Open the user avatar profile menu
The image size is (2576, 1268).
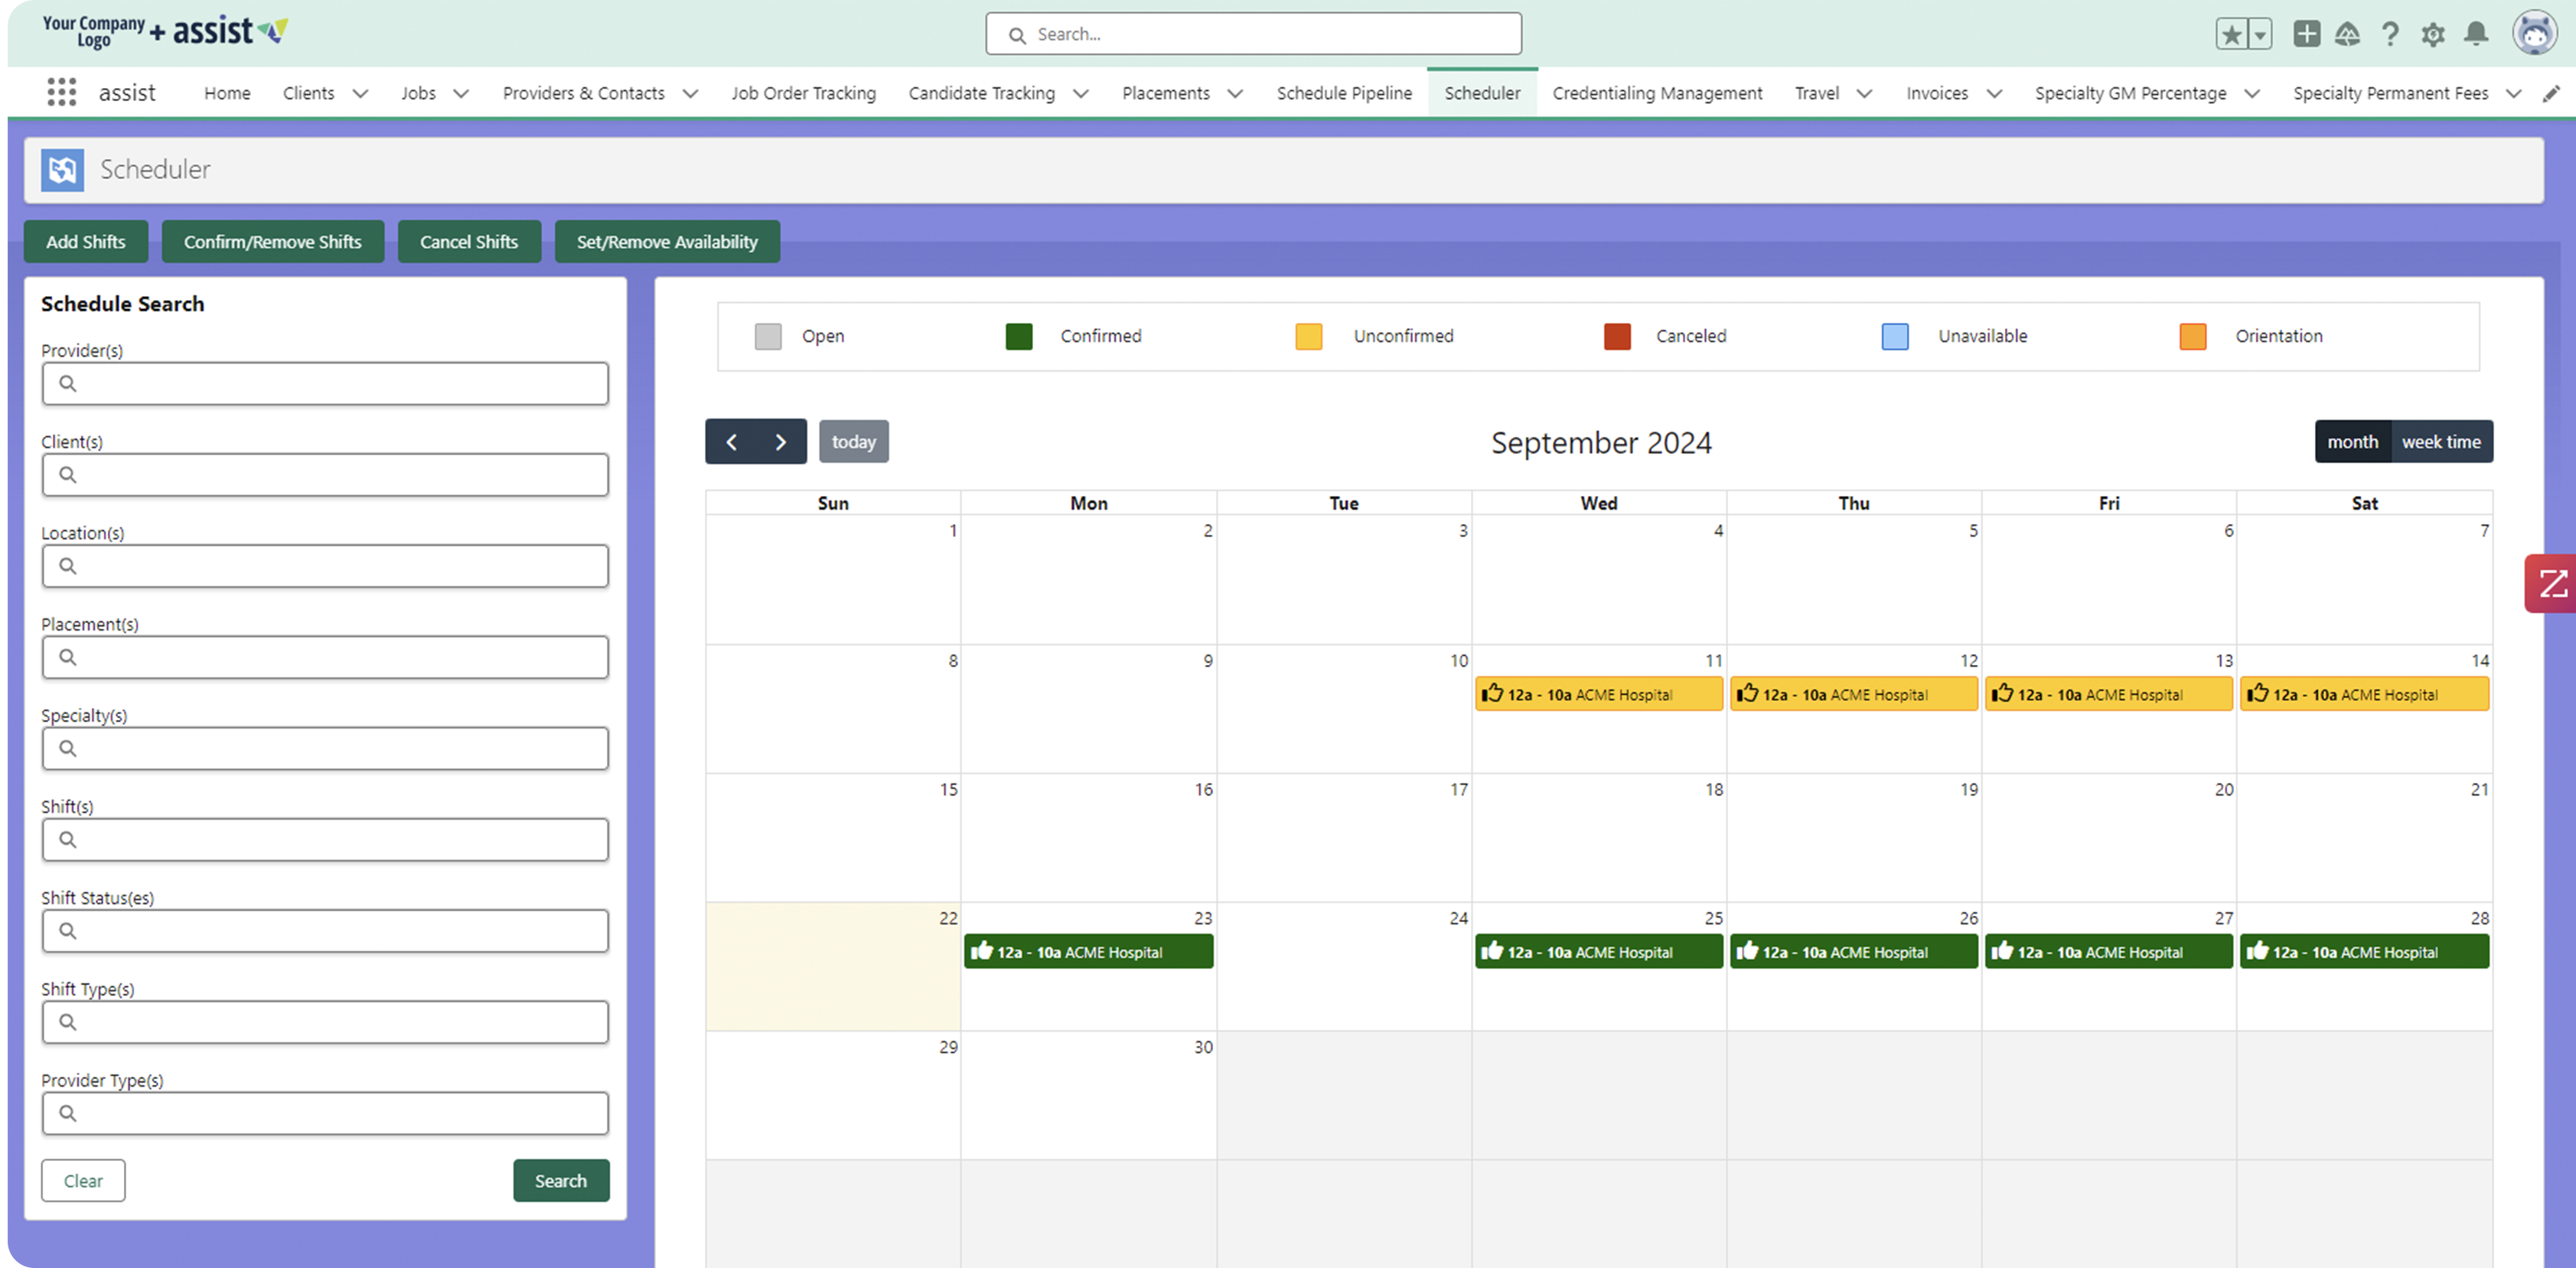point(2534,34)
